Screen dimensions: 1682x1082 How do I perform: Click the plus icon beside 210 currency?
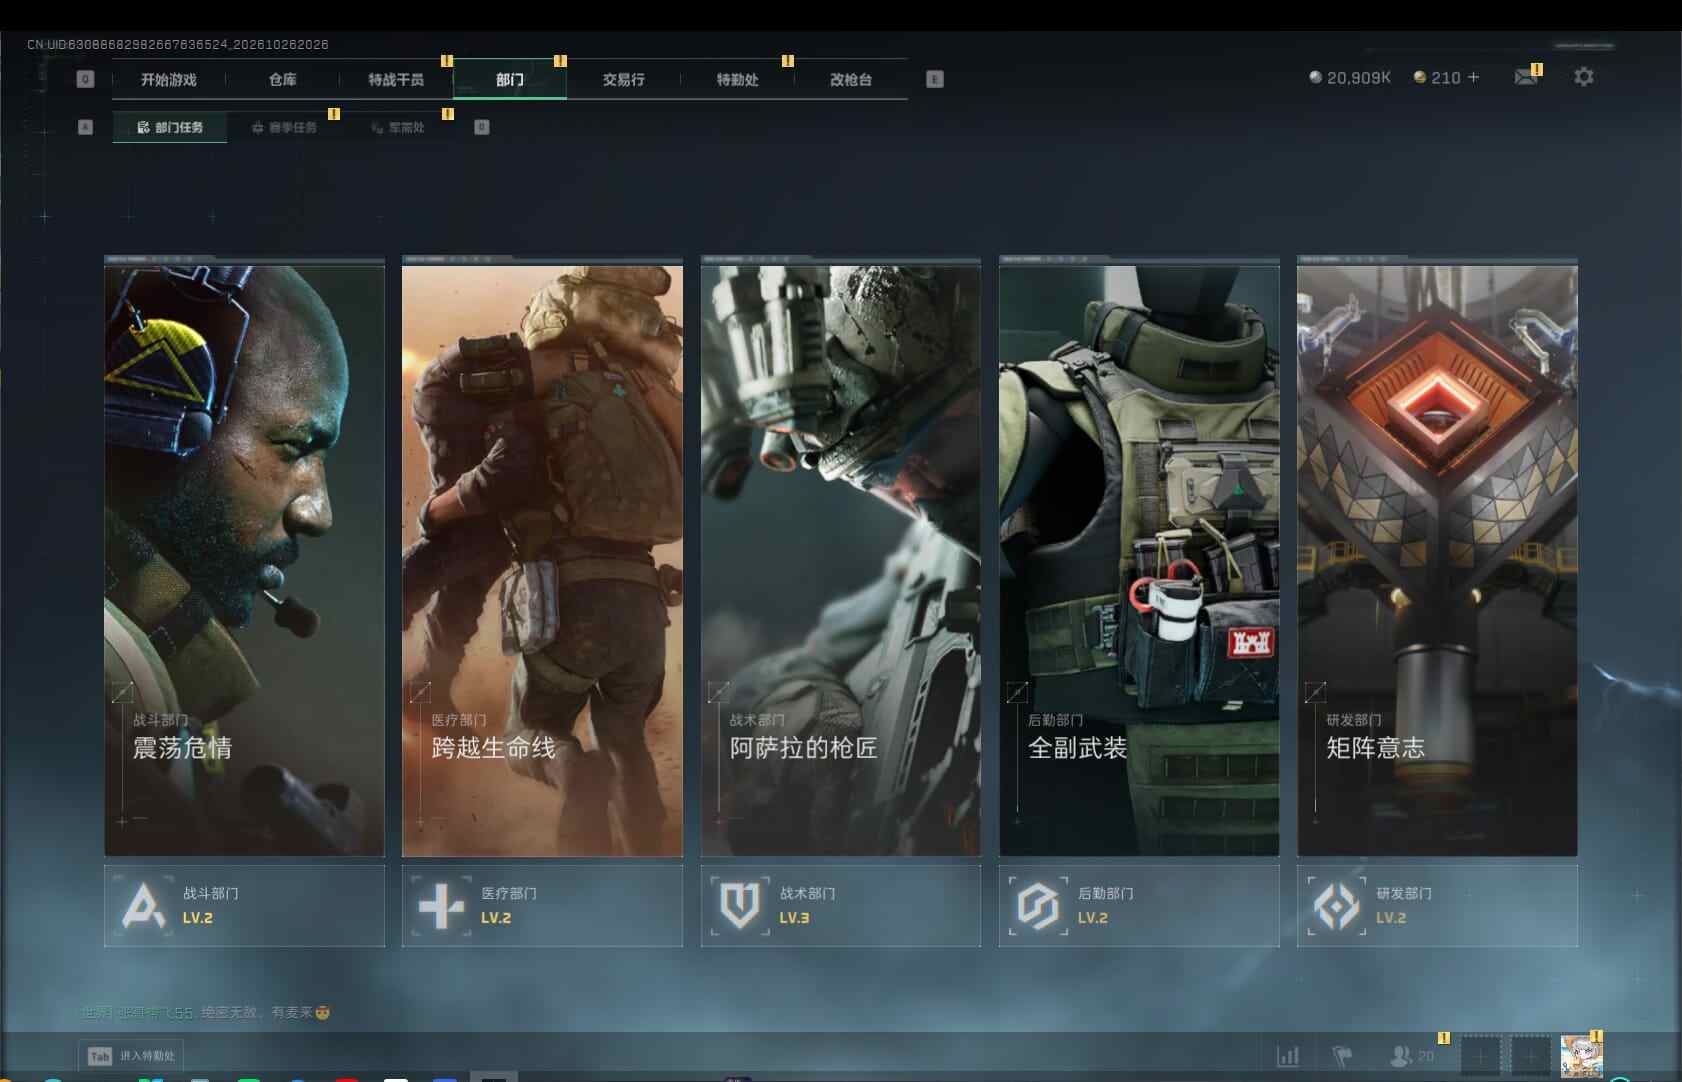1473,77
